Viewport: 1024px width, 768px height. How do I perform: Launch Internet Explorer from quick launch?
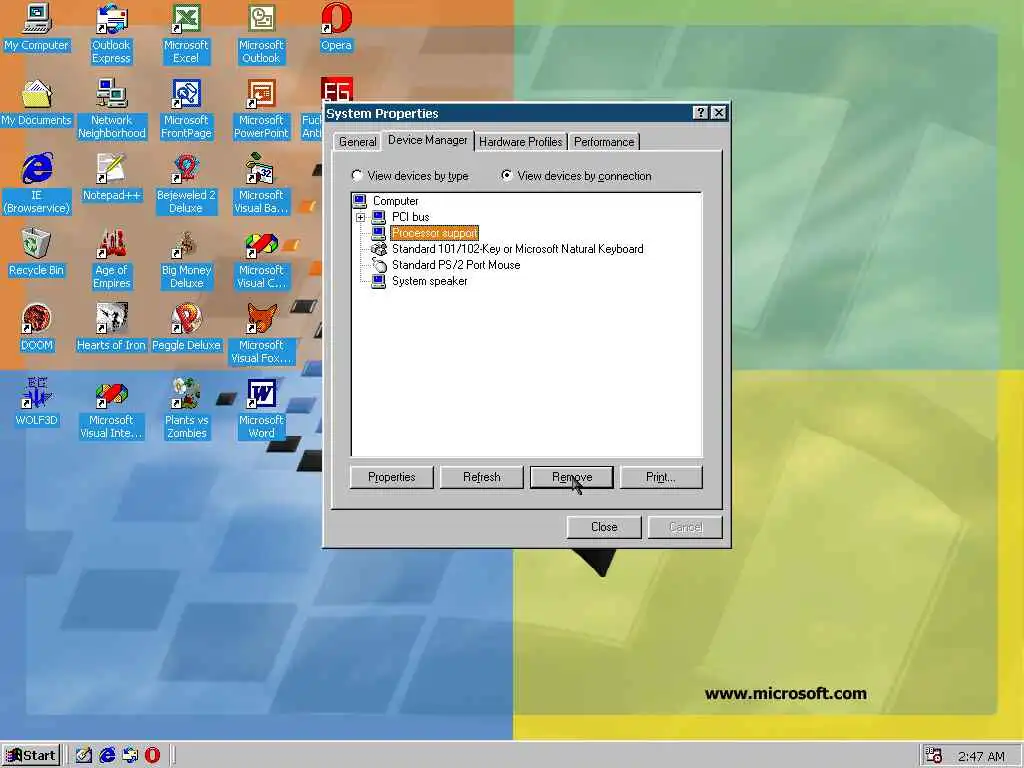tap(107, 756)
